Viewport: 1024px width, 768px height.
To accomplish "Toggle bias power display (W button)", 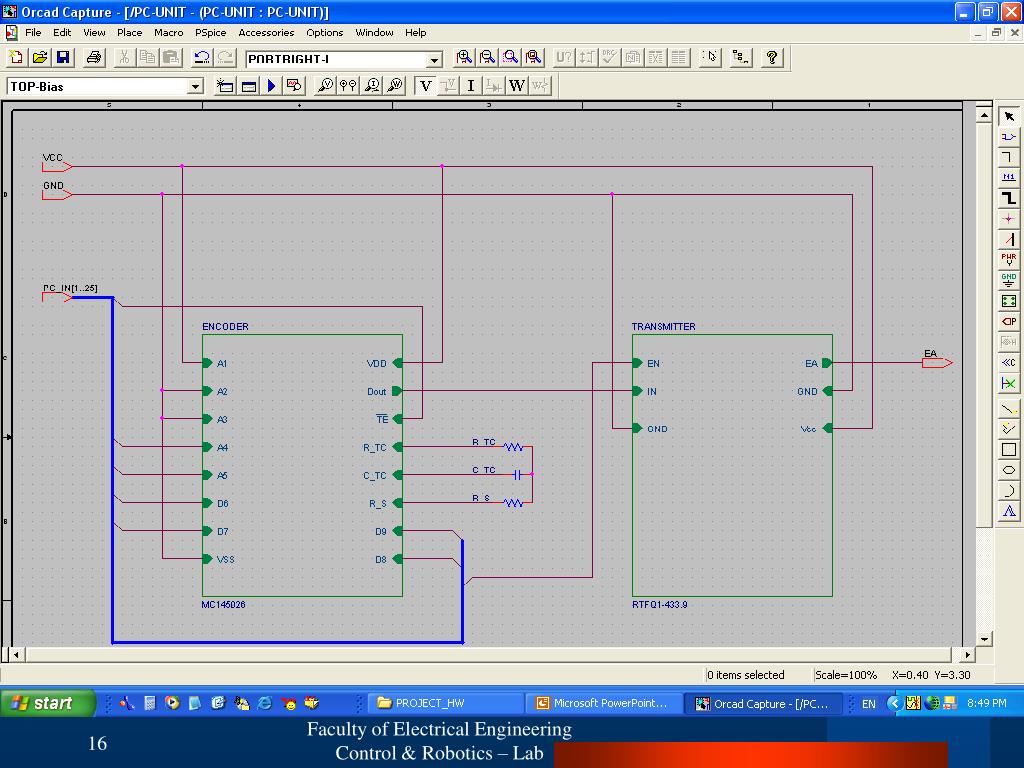I will [517, 86].
